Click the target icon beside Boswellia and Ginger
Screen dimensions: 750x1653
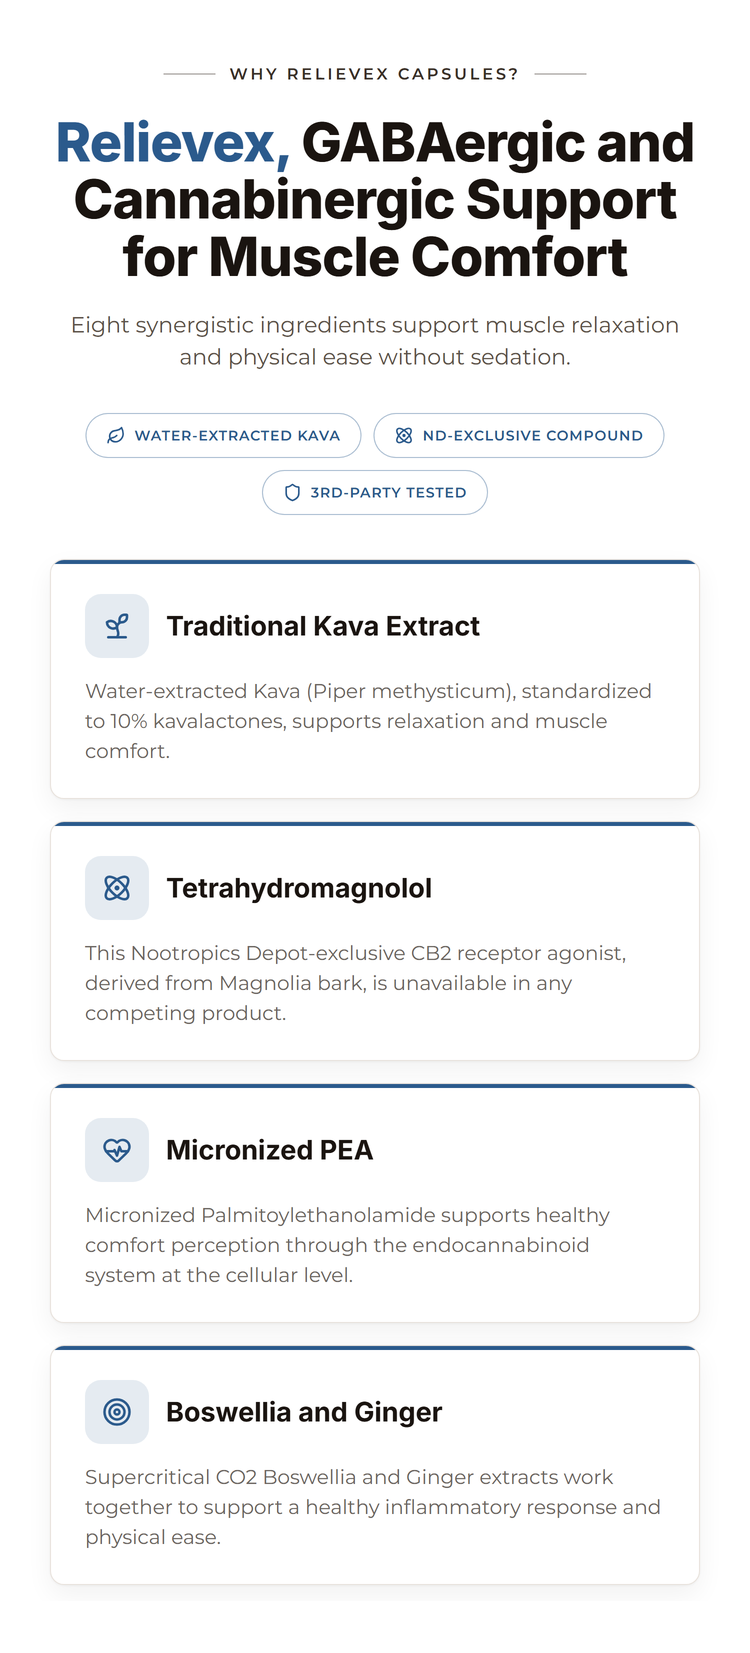pos(117,1412)
